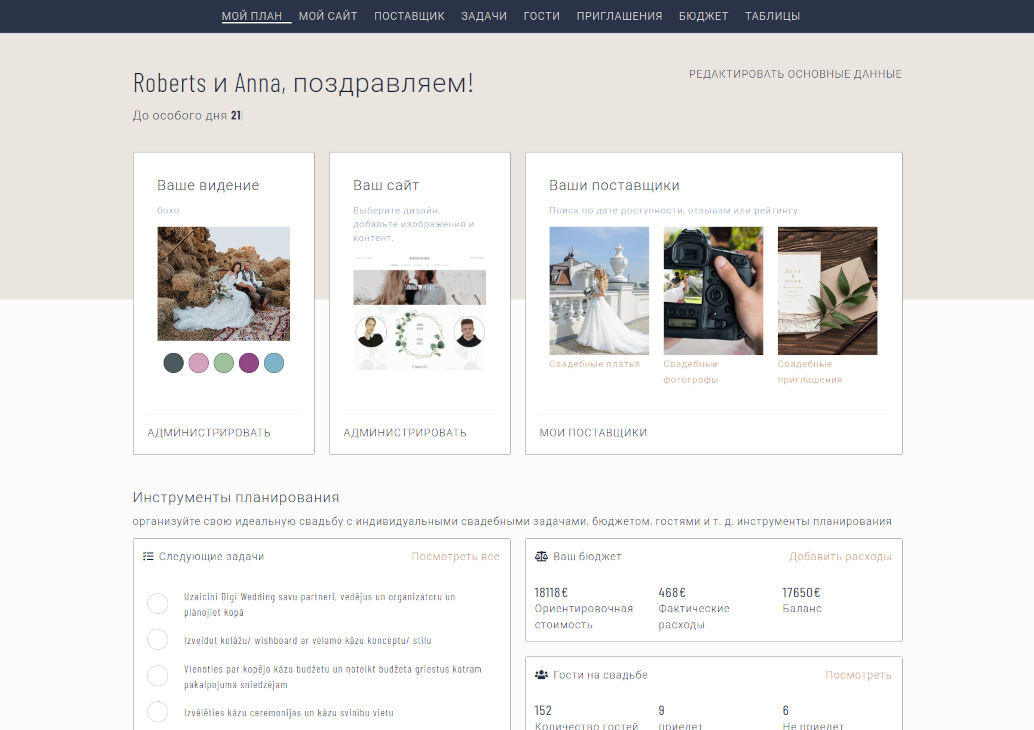
Task: Open the wedding dresses thumbnail
Action: (x=599, y=291)
